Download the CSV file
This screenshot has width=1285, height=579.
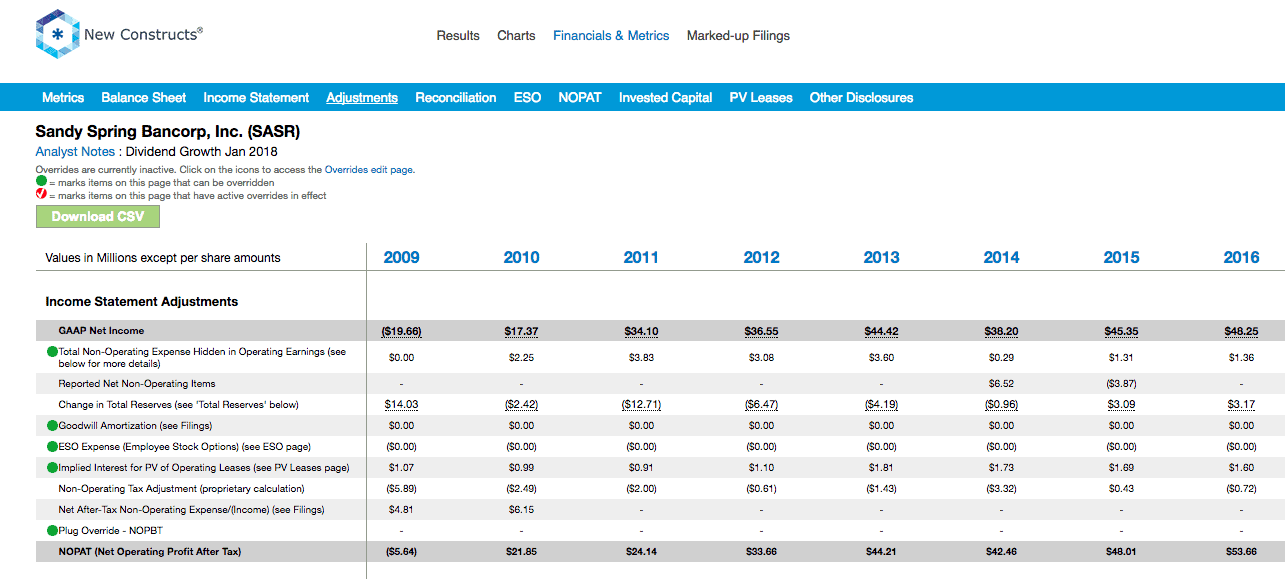[x=98, y=217]
